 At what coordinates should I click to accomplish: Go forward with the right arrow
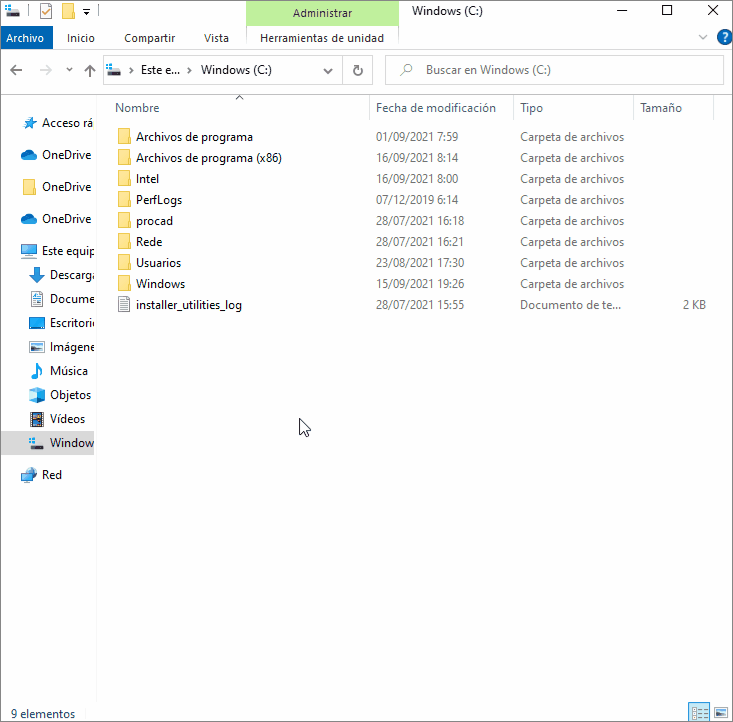pyautogui.click(x=46, y=70)
